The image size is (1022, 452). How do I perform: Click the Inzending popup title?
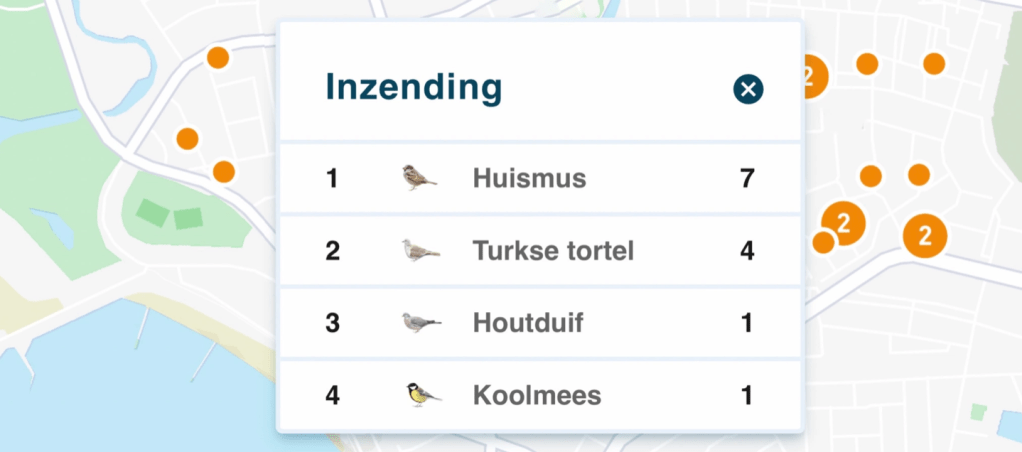(x=414, y=89)
